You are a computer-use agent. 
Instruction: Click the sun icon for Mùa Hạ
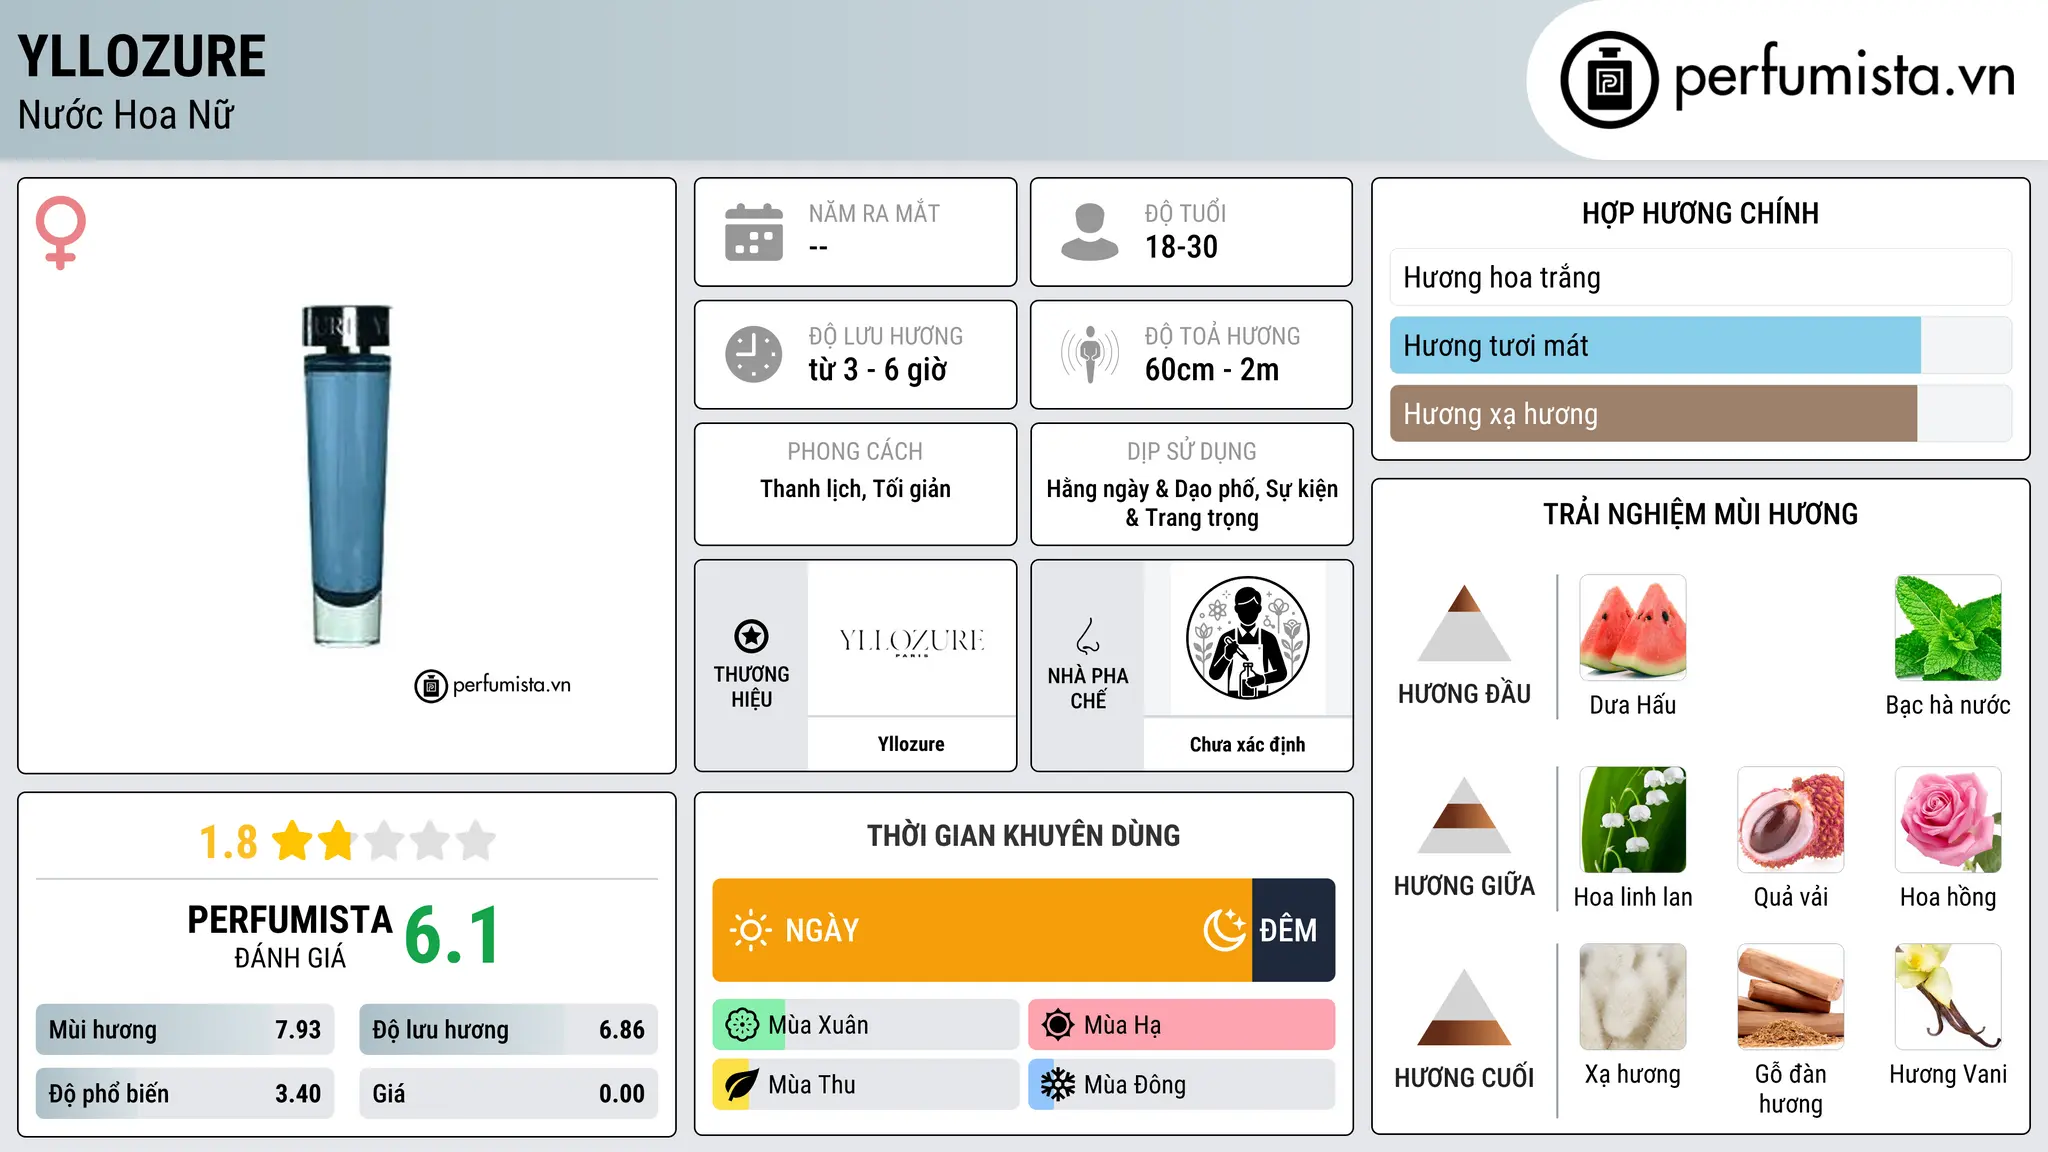tap(1058, 1025)
